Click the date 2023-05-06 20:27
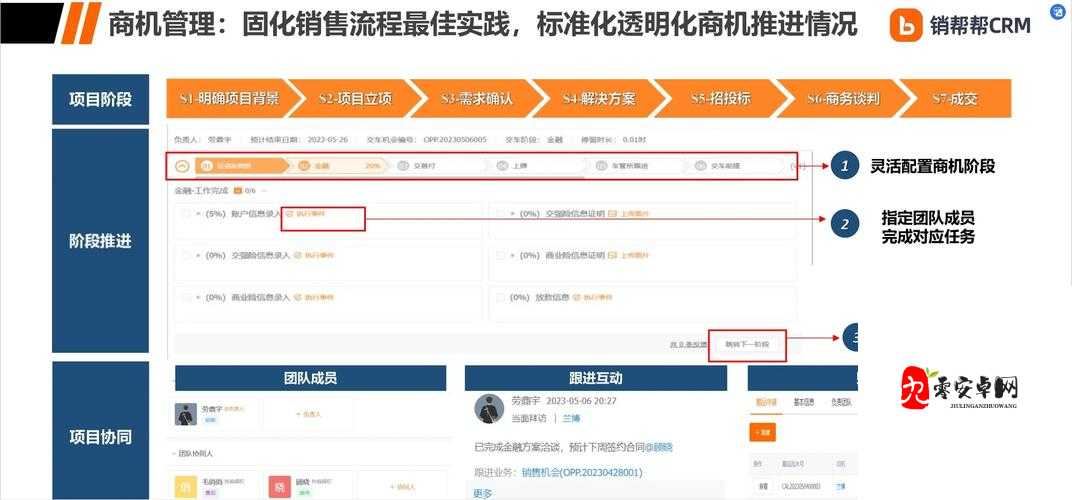Image resolution: width=1072 pixels, height=500 pixels. [x=580, y=401]
